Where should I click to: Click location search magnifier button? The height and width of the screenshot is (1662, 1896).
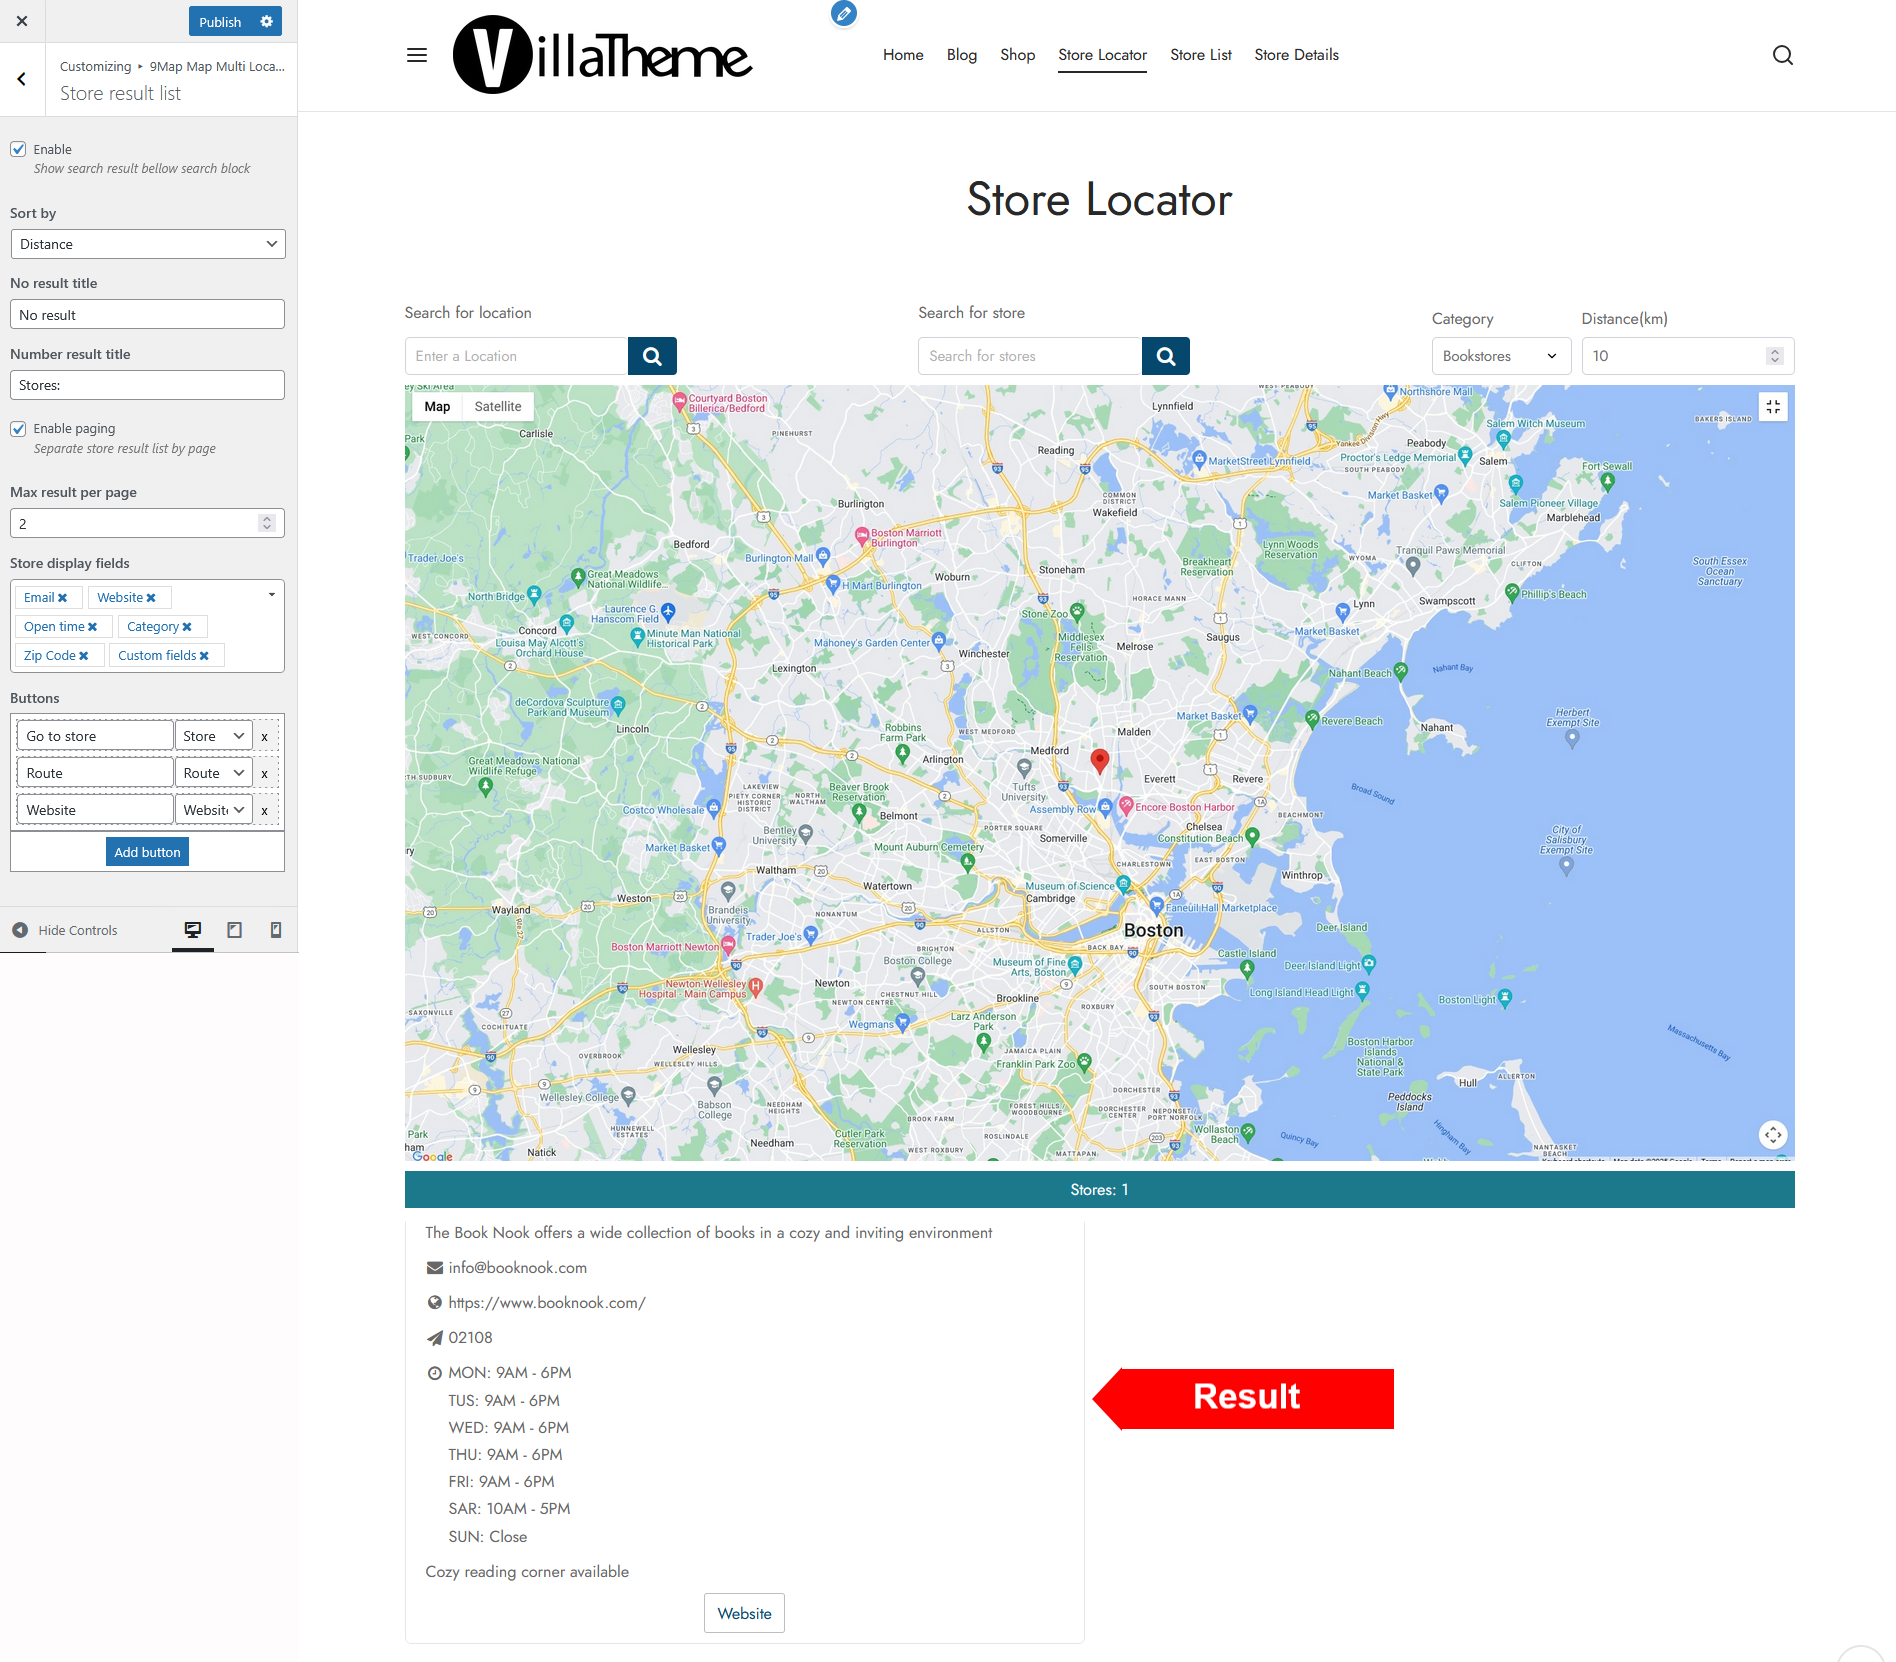(x=652, y=356)
